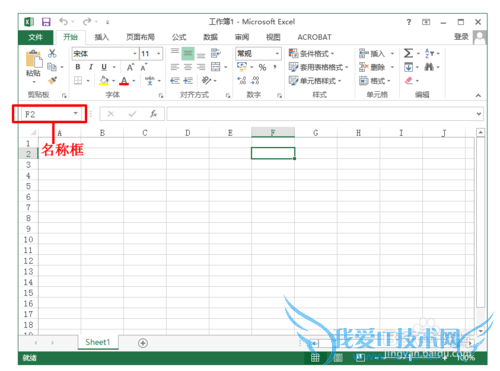Toggle the highlighted Middle Align icon
Screen dimensions: 500x371
[188, 54]
